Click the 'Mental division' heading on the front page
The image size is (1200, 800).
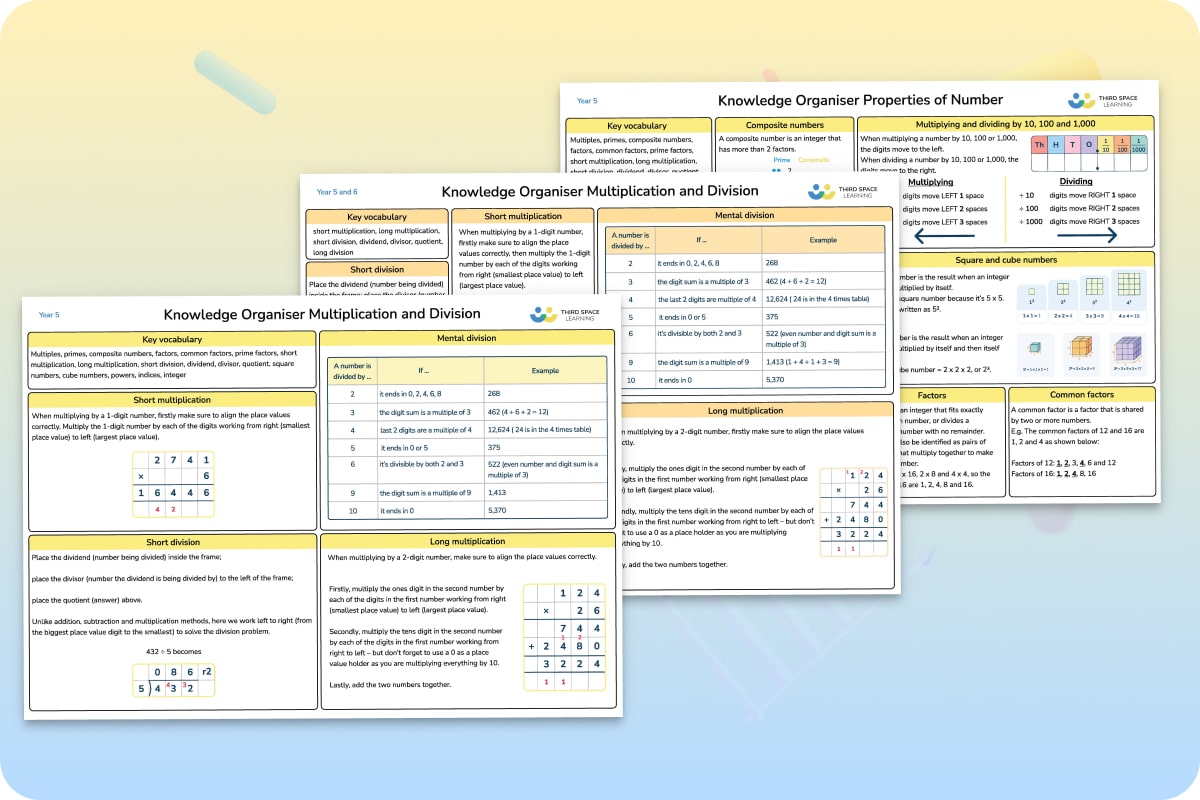(468, 340)
